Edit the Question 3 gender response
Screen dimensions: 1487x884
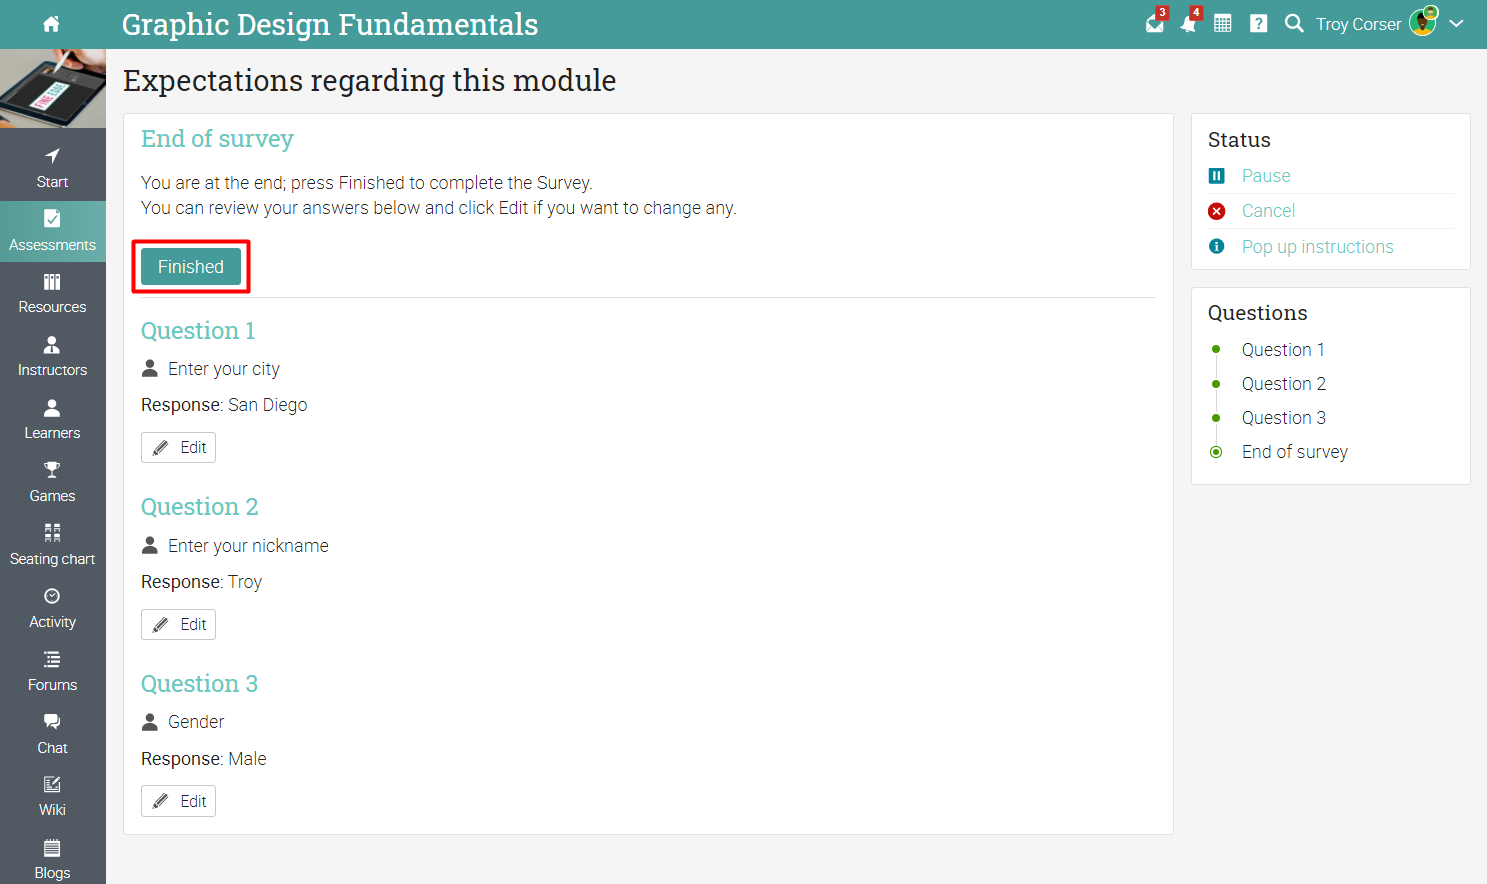click(x=178, y=801)
